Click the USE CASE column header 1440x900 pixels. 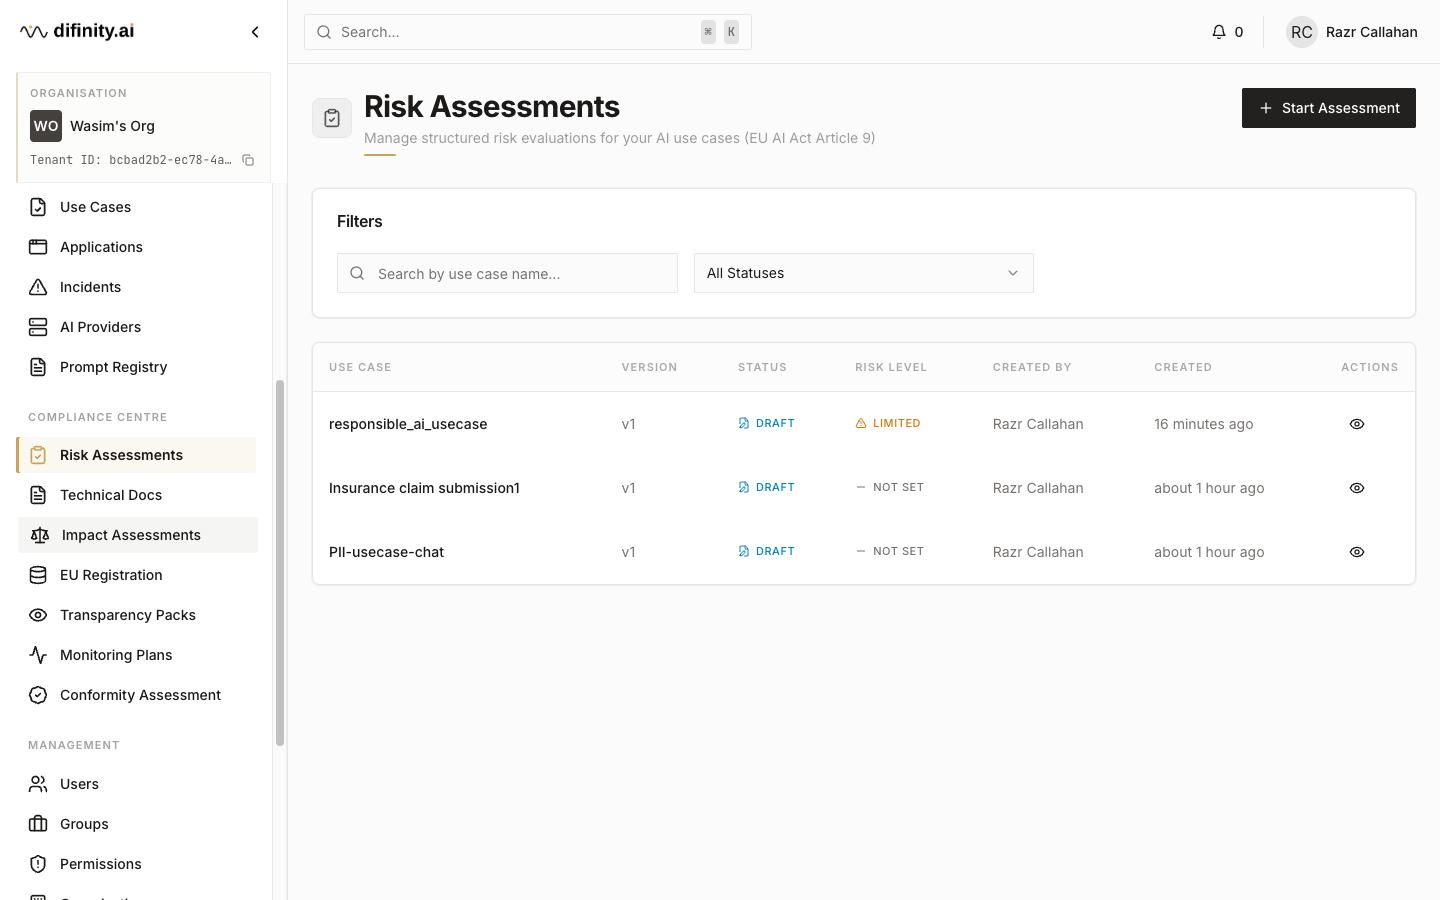[x=360, y=367]
